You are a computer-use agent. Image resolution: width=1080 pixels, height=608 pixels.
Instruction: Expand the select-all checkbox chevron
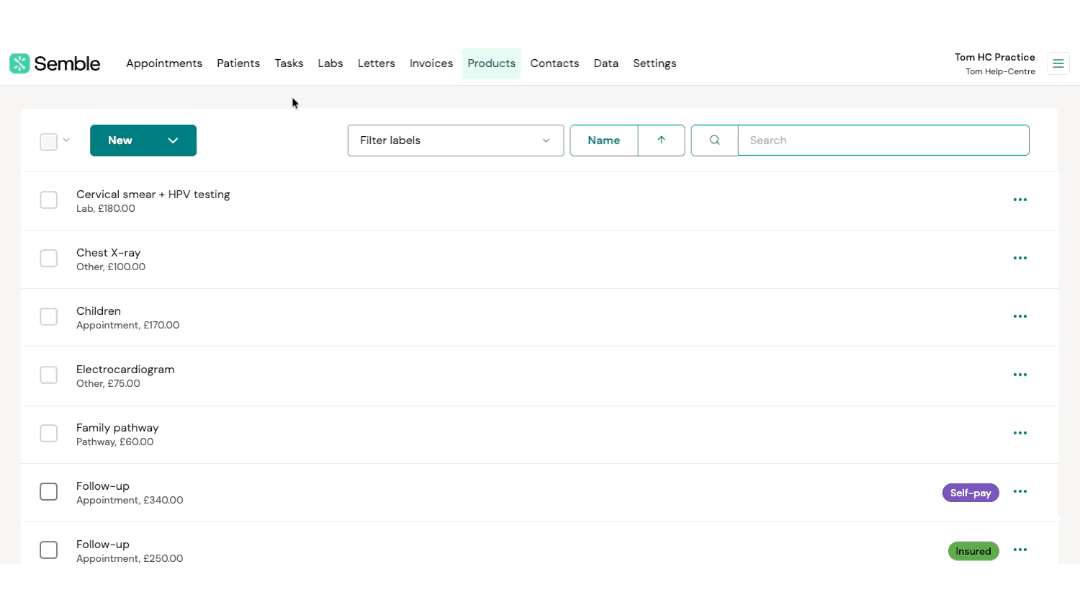(67, 141)
